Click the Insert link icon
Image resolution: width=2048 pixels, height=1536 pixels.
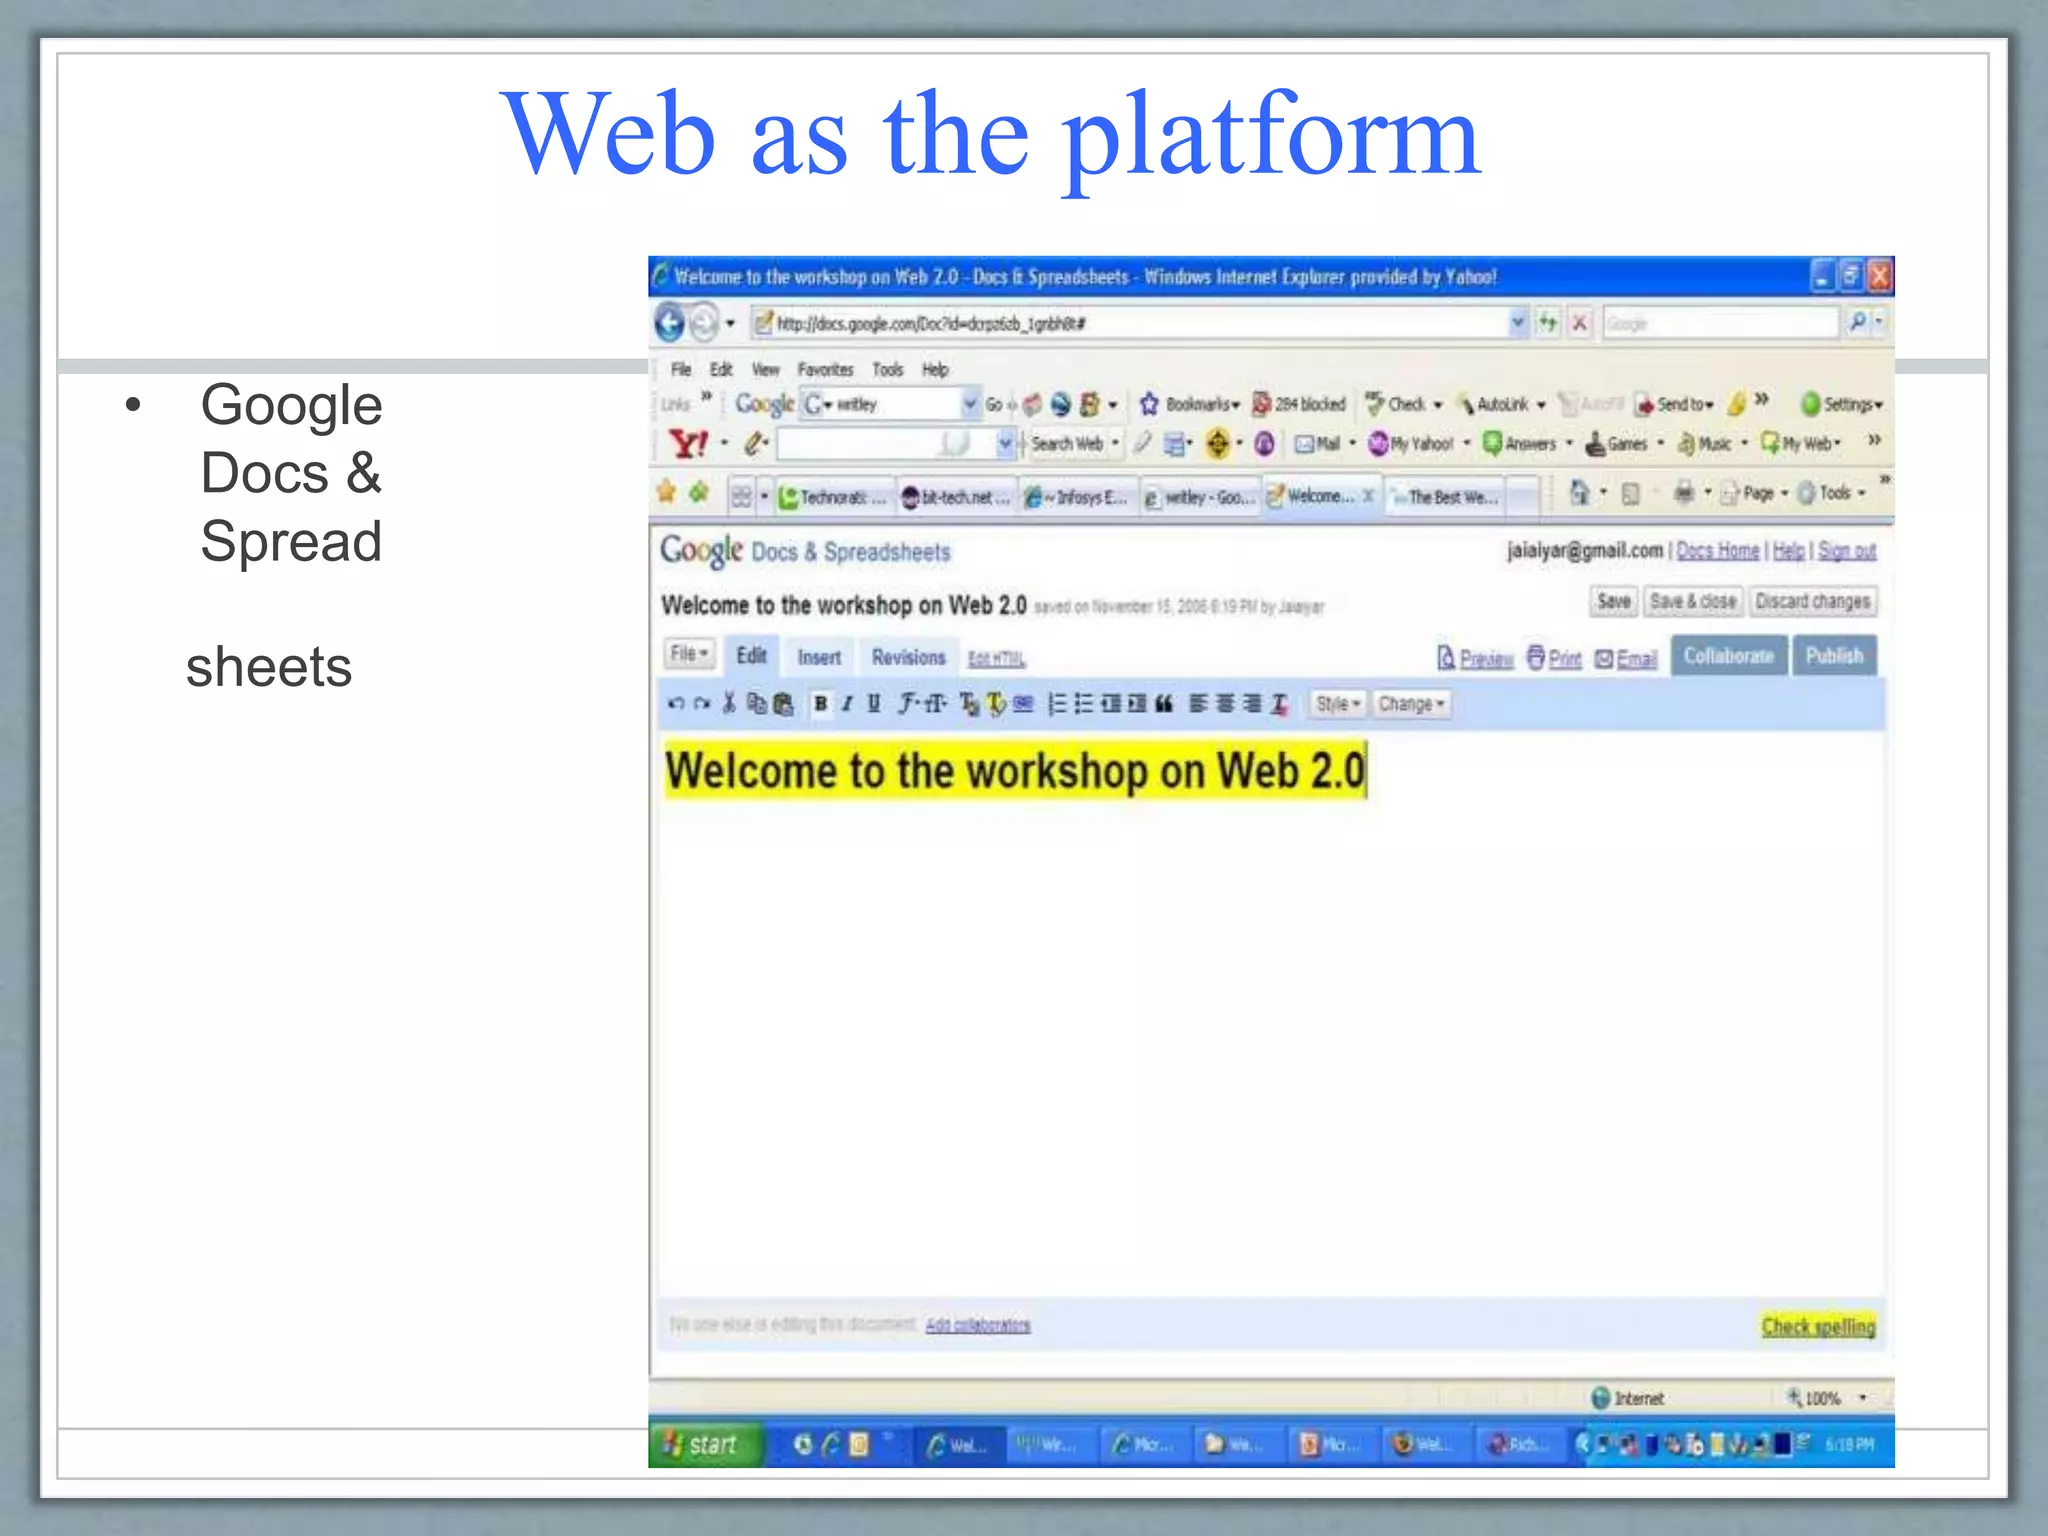[x=1023, y=704]
